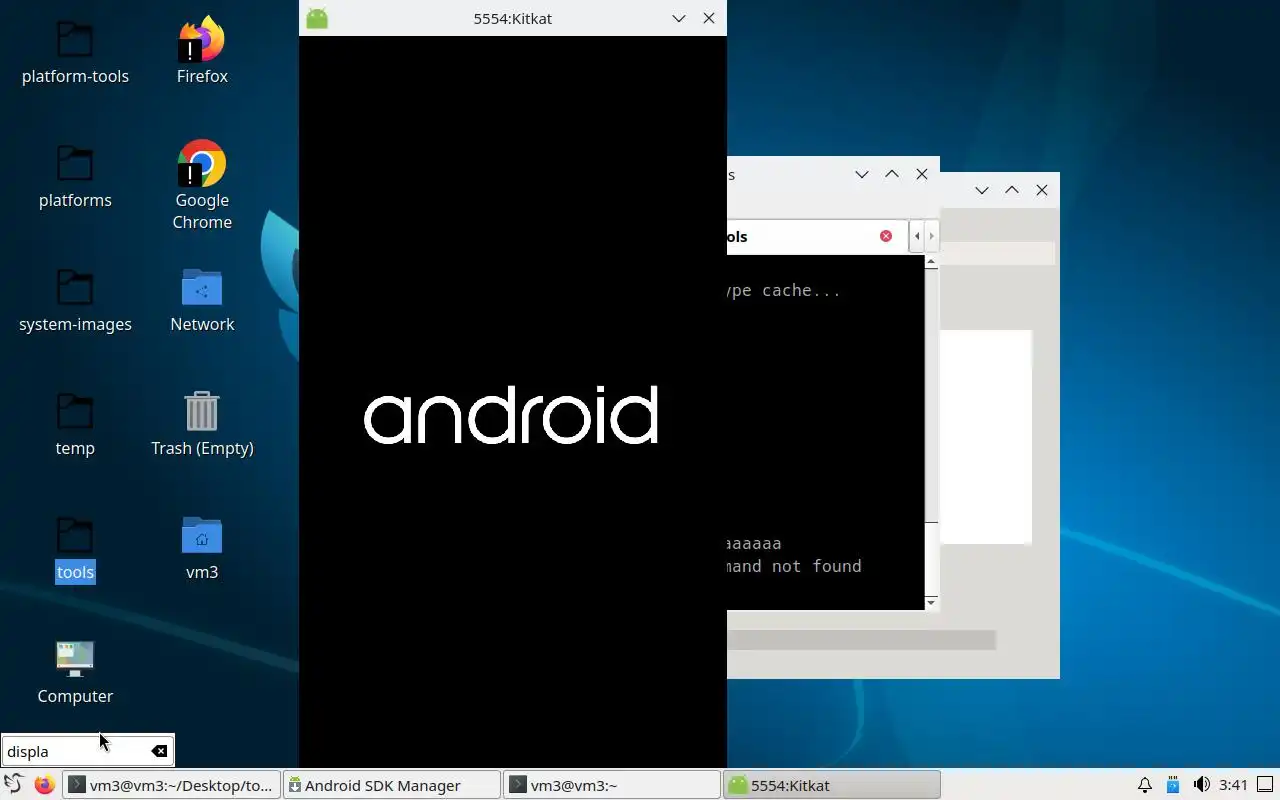Maximize the terminal window behind emulator
The height and width of the screenshot is (800, 1280).
pyautogui.click(x=892, y=174)
